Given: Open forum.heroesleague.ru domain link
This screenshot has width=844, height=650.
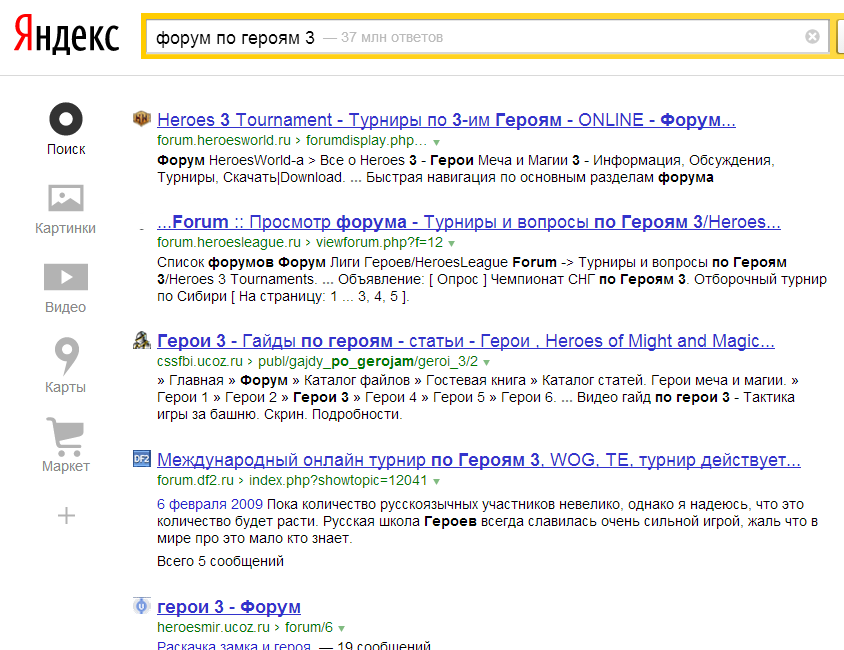Looking at the screenshot, I should tap(229, 243).
